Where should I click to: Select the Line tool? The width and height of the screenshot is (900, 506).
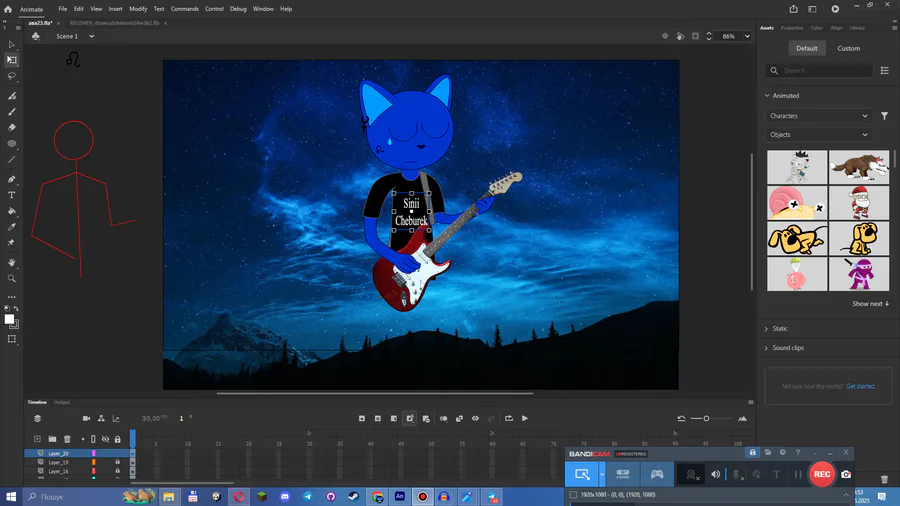(x=11, y=159)
